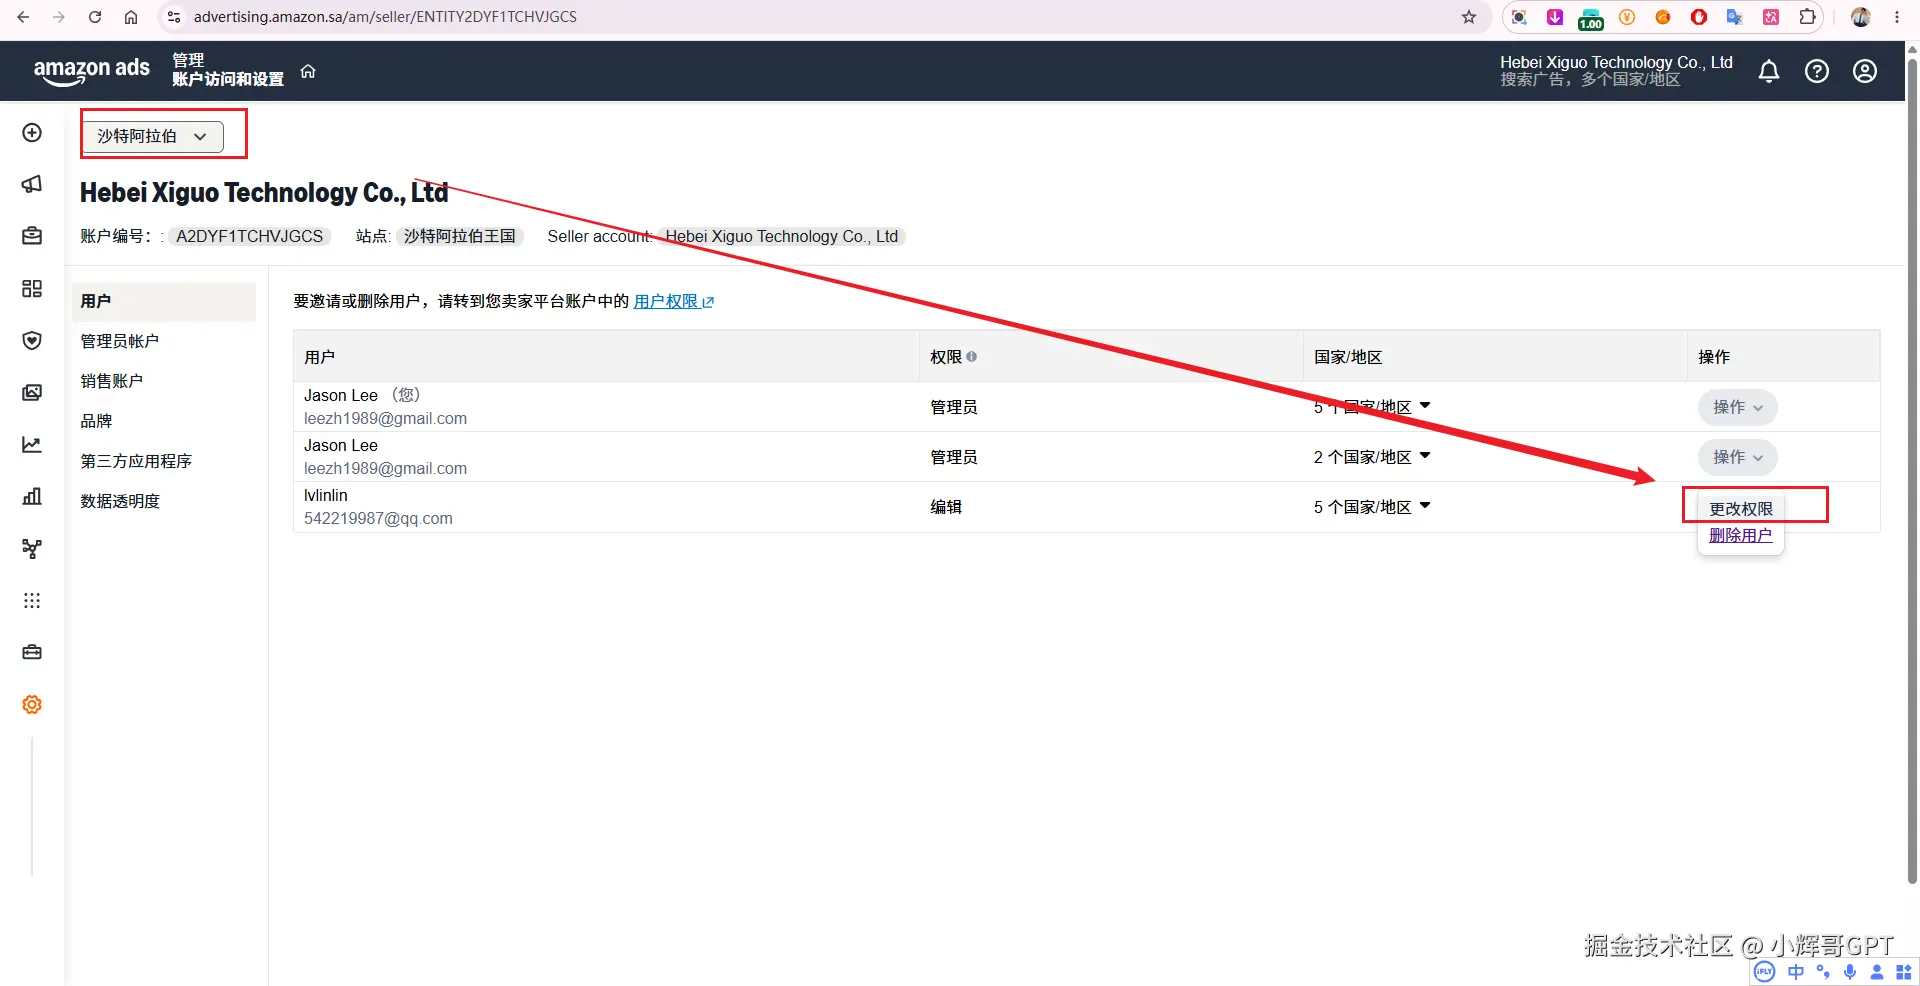1920x986 pixels.
Task: Click the Google Translate extension icon
Action: [1735, 17]
